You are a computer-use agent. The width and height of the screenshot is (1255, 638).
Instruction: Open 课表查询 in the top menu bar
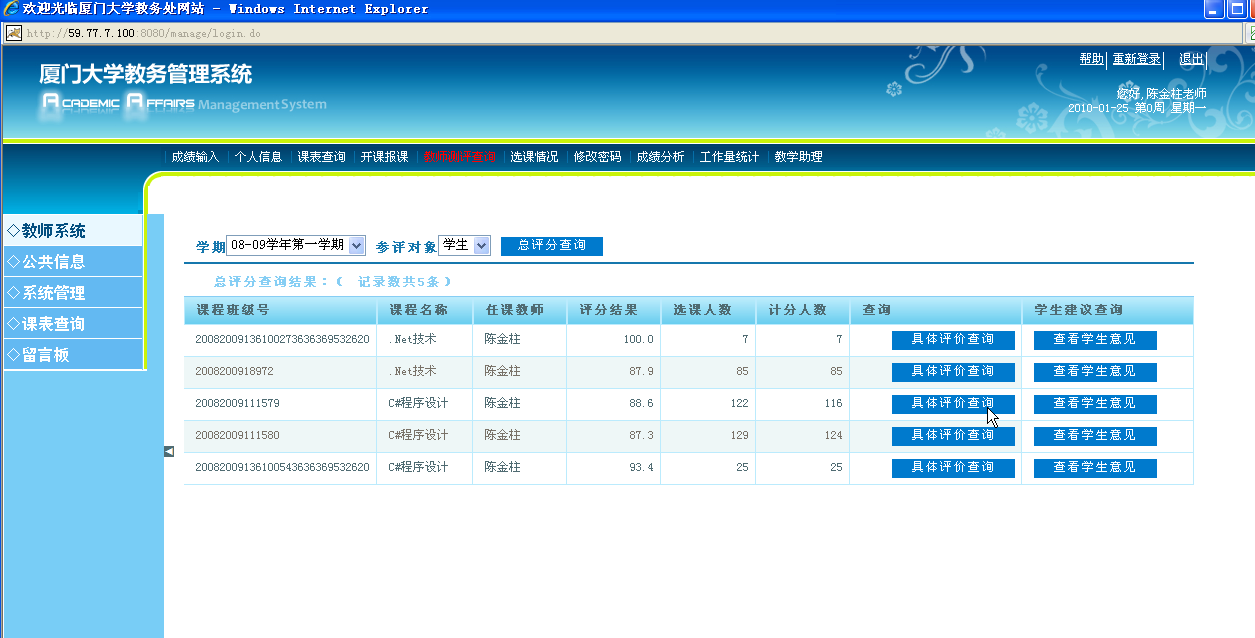pos(321,157)
